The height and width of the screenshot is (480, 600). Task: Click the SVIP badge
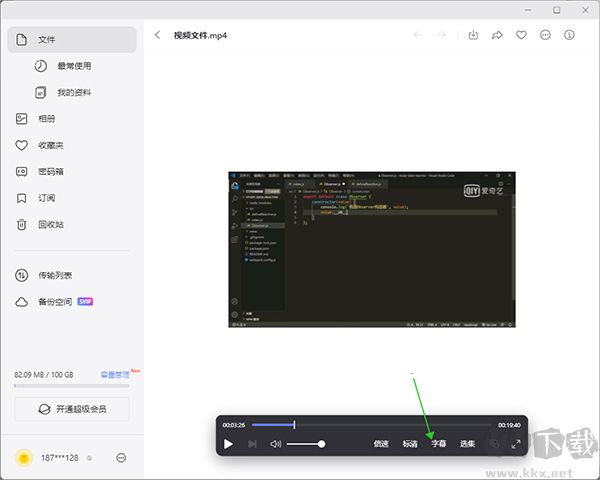point(85,302)
